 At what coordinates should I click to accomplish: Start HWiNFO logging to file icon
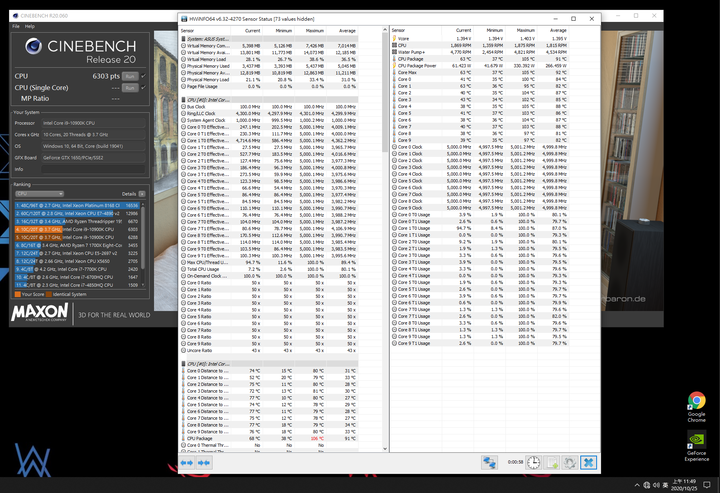(x=551, y=462)
